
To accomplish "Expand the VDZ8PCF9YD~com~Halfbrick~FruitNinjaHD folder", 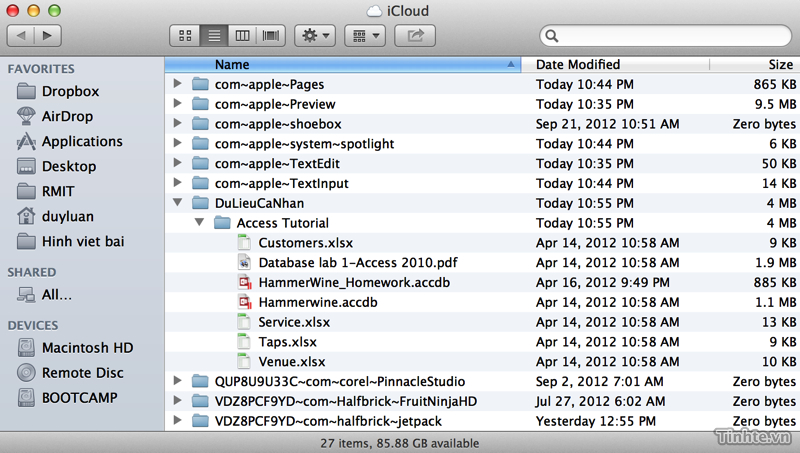I will pyautogui.click(x=177, y=400).
